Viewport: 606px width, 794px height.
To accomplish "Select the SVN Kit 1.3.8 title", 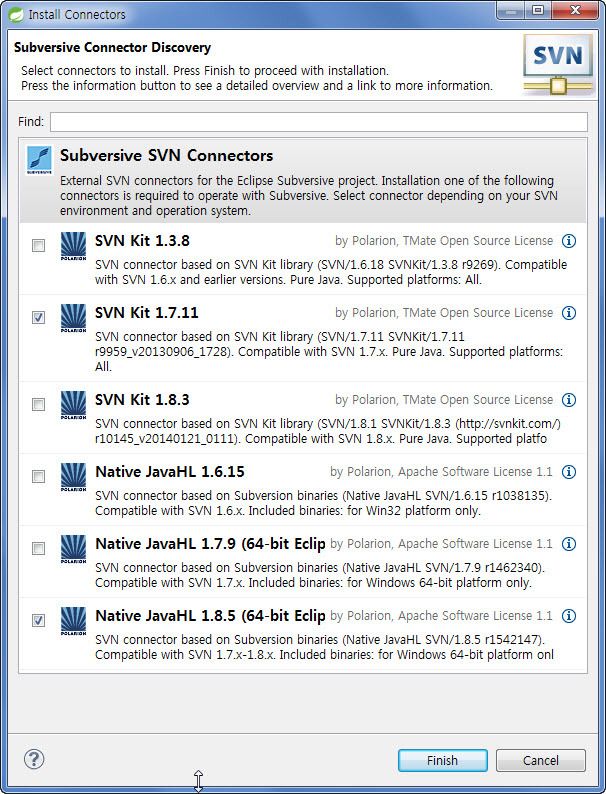I will [142, 241].
